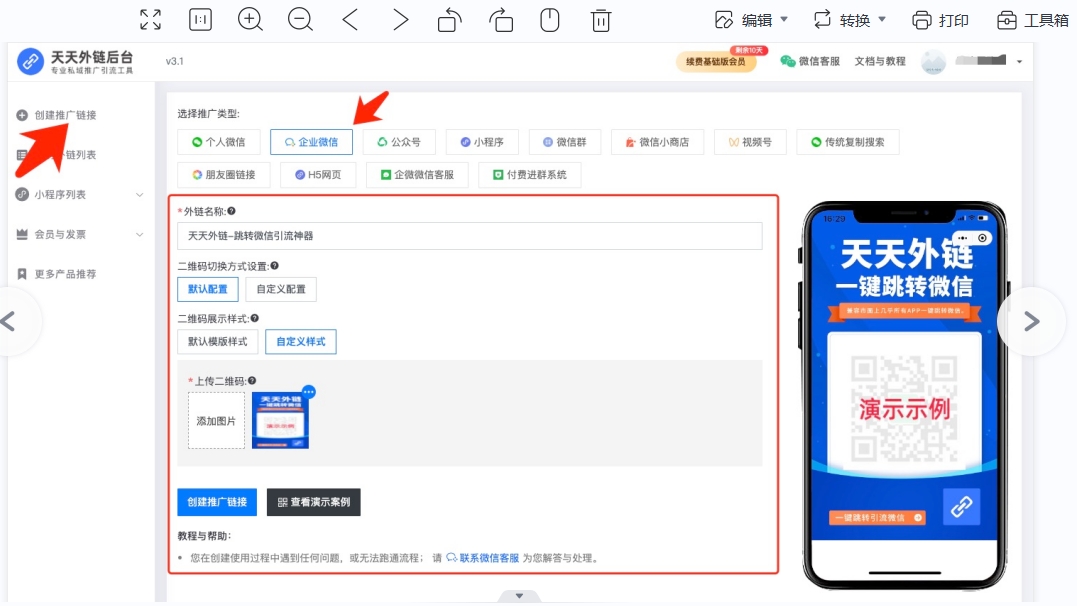
Task: Click 一键跳转引流微信 button in phone preview
Action: point(877,517)
